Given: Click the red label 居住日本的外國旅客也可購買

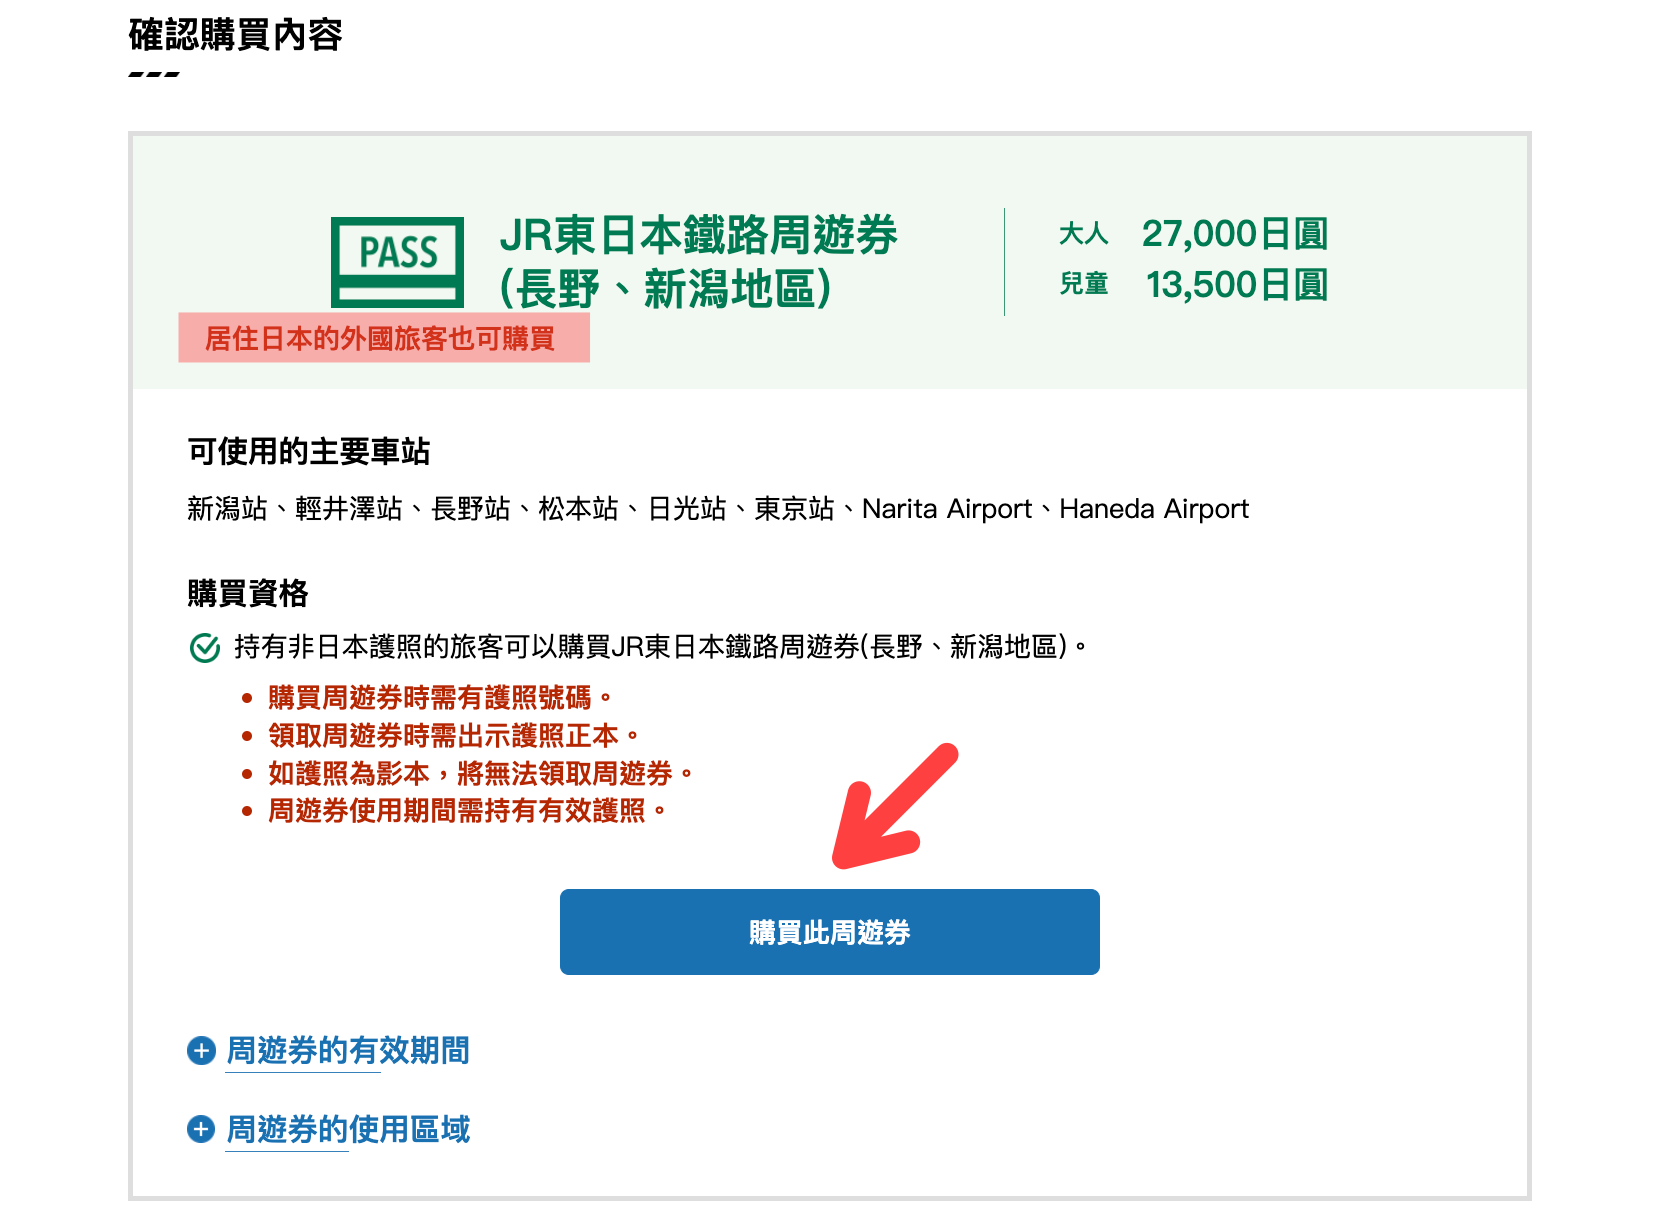Looking at the screenshot, I should tap(384, 338).
